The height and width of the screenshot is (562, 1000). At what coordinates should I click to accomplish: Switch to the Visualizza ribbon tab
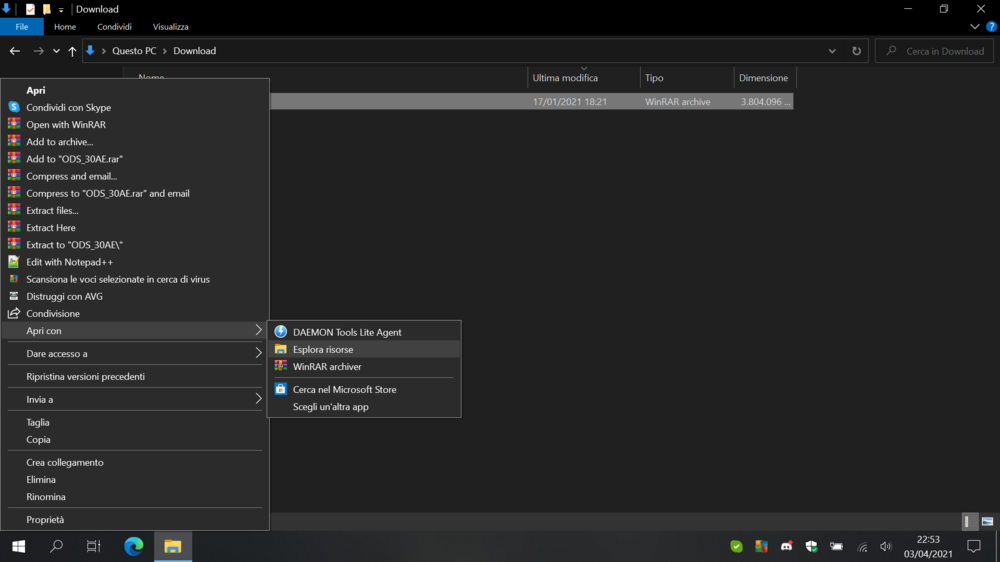click(170, 27)
